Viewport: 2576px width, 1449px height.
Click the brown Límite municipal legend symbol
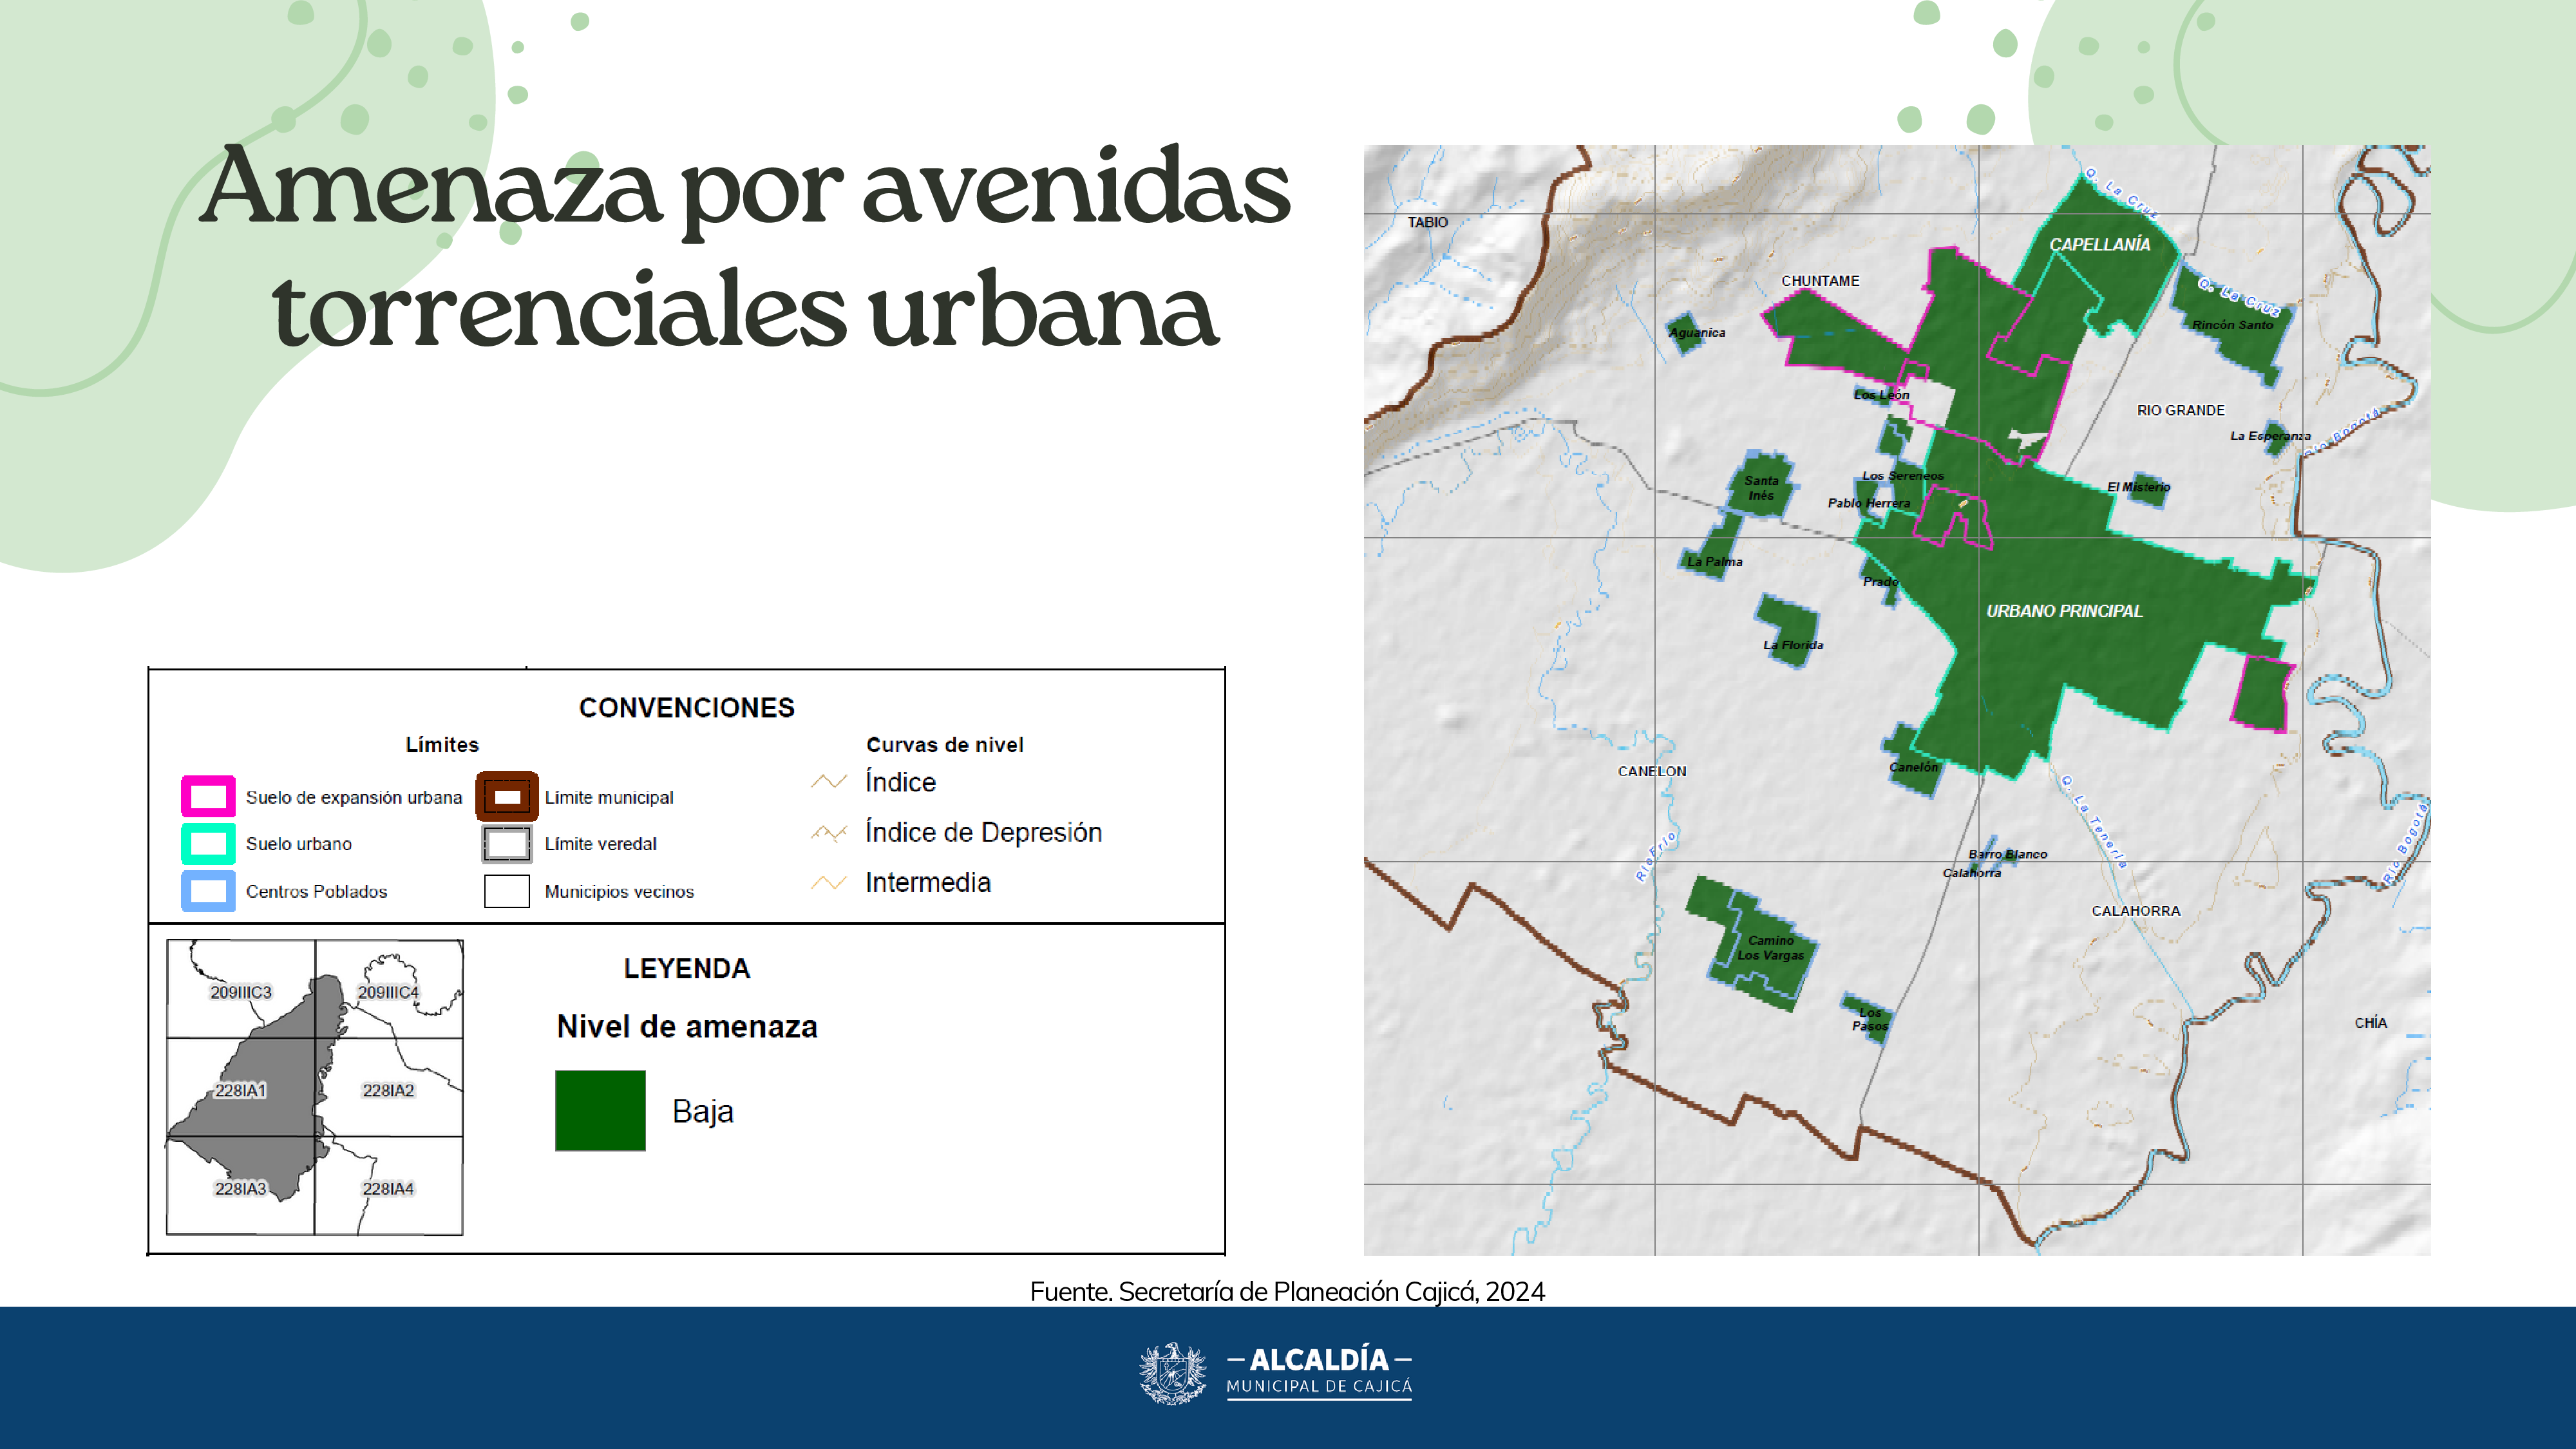507,796
